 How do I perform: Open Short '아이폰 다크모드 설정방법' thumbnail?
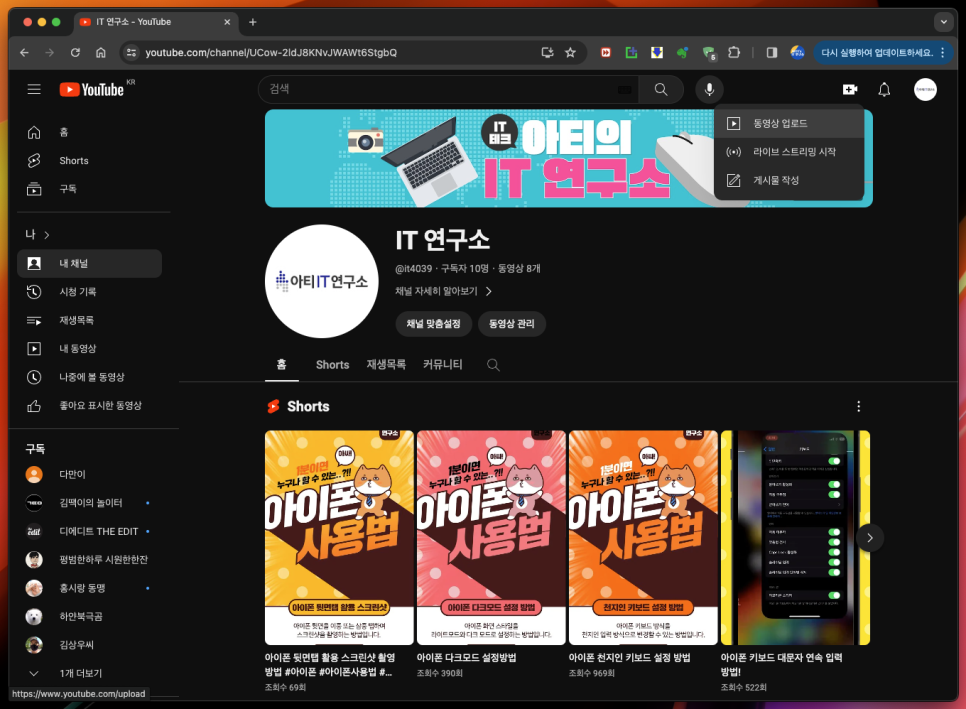point(491,537)
